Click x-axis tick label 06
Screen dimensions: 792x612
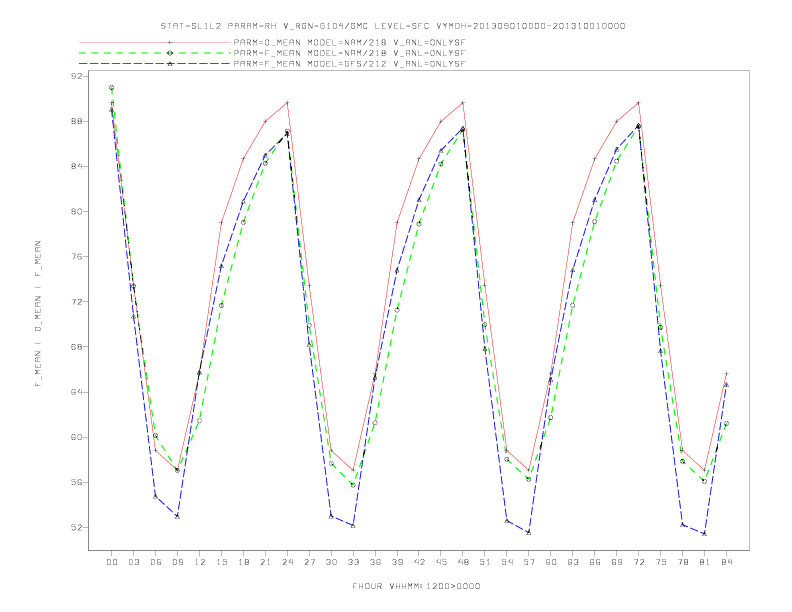pos(156,562)
